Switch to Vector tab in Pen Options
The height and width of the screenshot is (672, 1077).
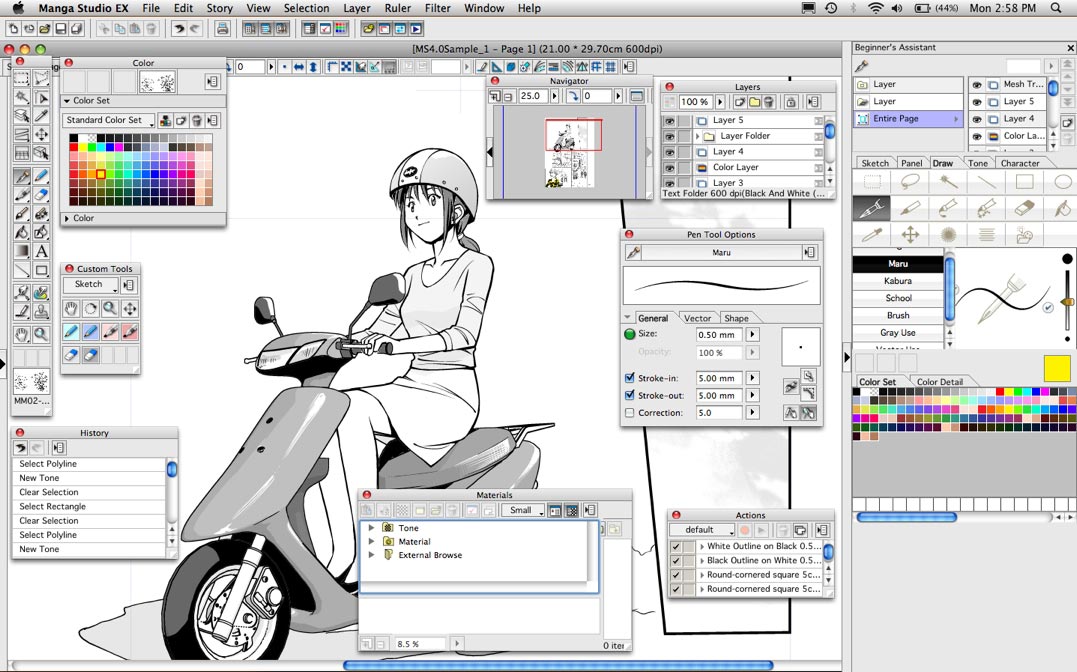click(x=697, y=318)
